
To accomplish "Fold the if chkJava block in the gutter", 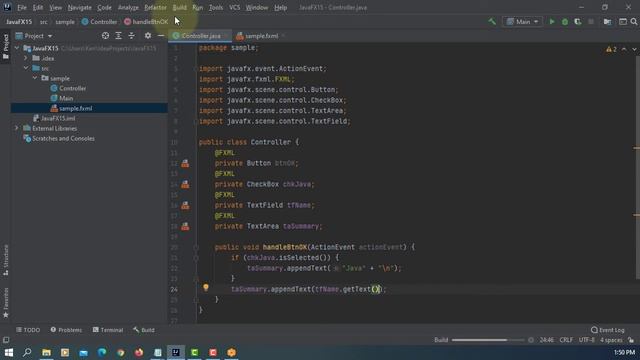I will (196, 258).
